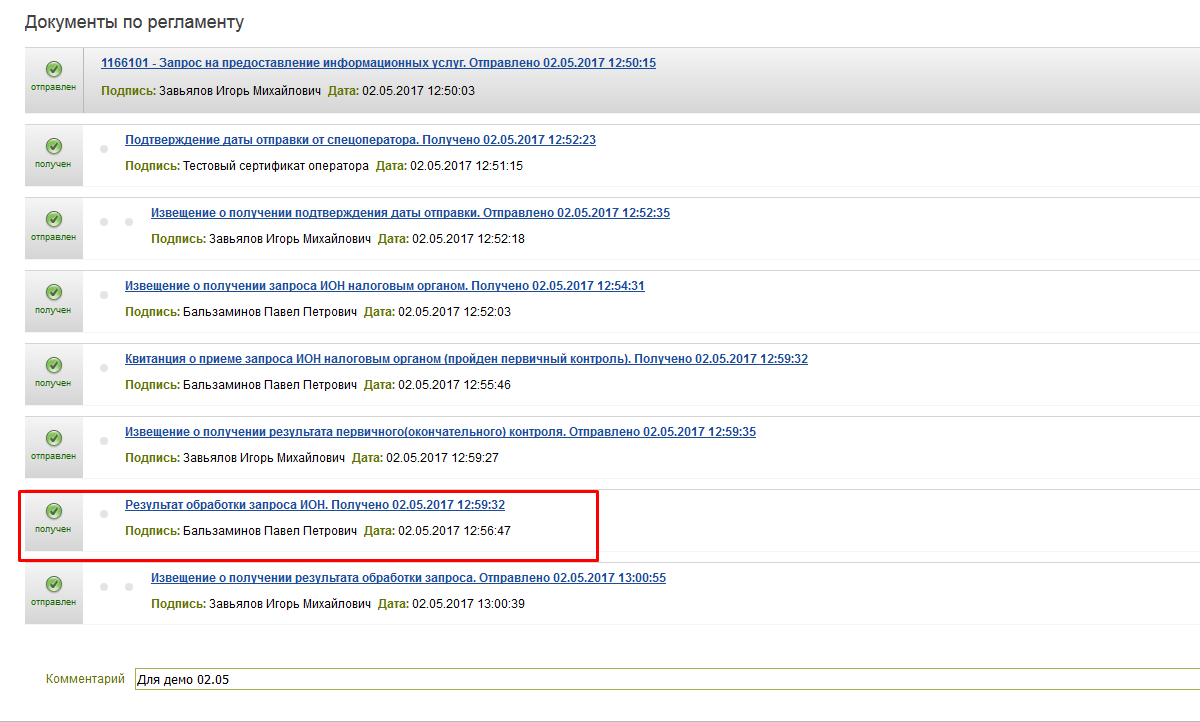Click grey dot beside 'Подтверждение даты отправки' link

tap(104, 149)
